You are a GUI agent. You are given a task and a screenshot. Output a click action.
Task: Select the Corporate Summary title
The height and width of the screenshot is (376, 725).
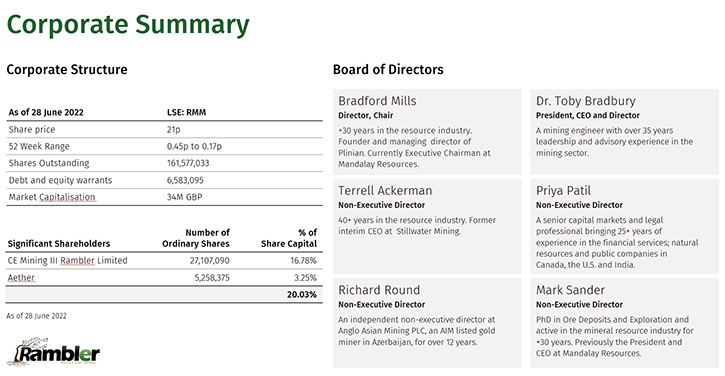point(128,25)
